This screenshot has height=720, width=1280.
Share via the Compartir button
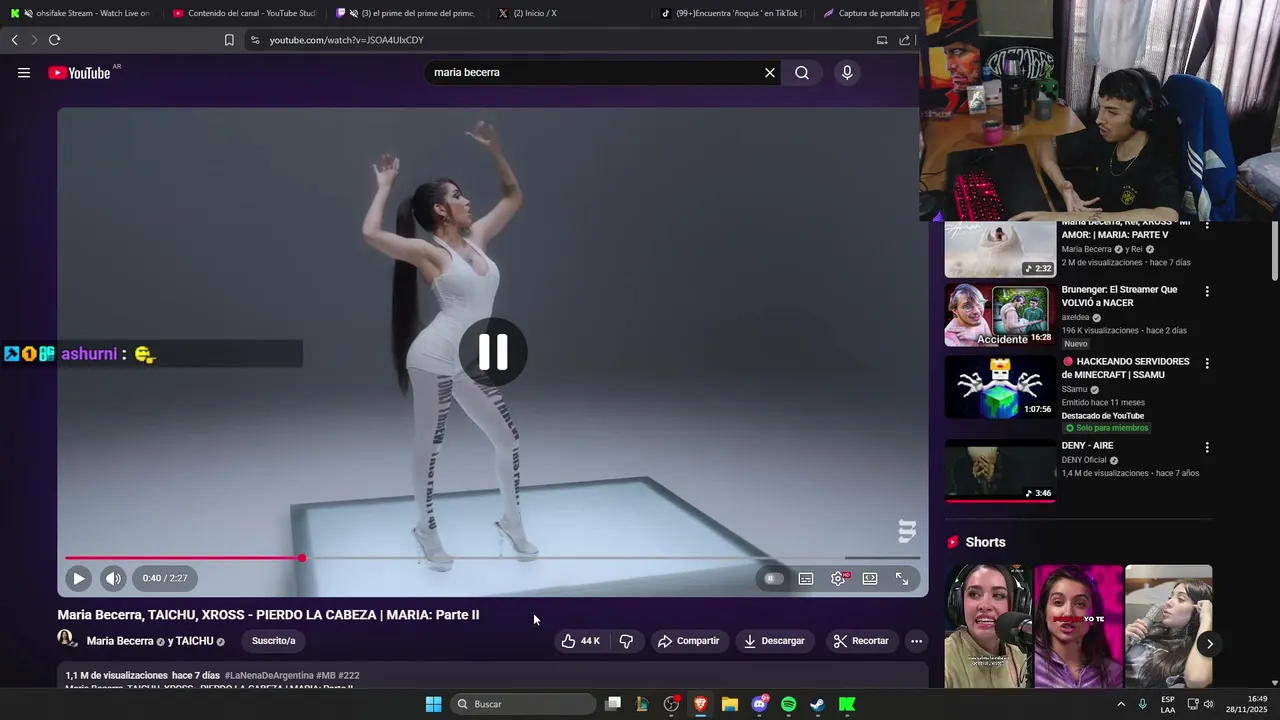[688, 641]
